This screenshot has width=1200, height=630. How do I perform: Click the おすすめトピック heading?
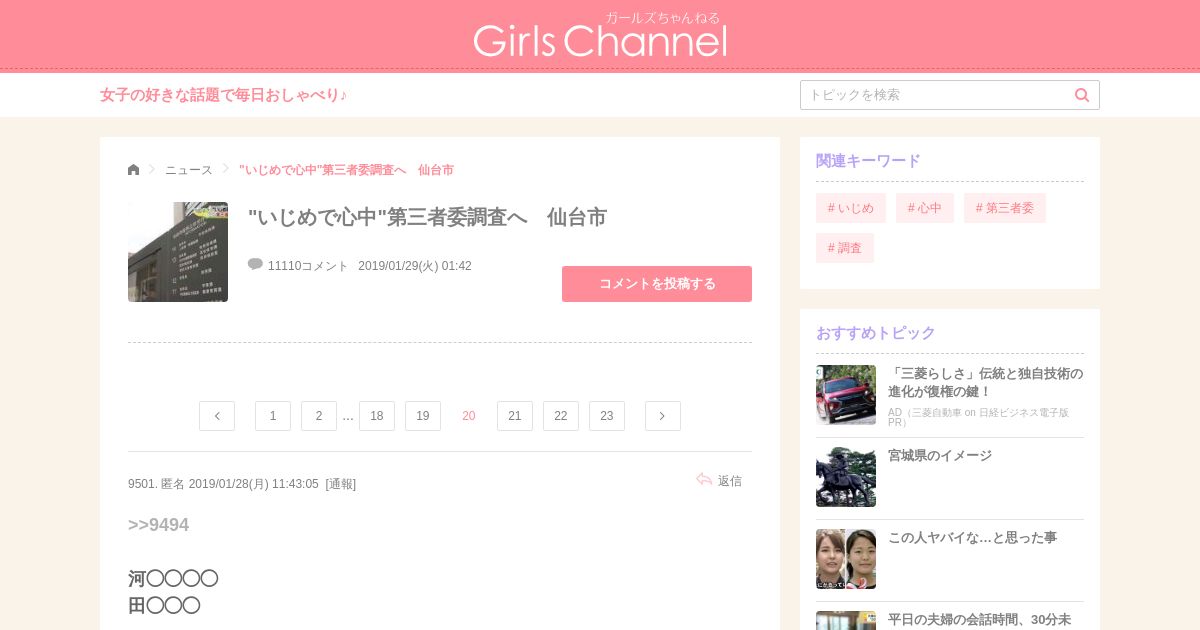pos(876,333)
